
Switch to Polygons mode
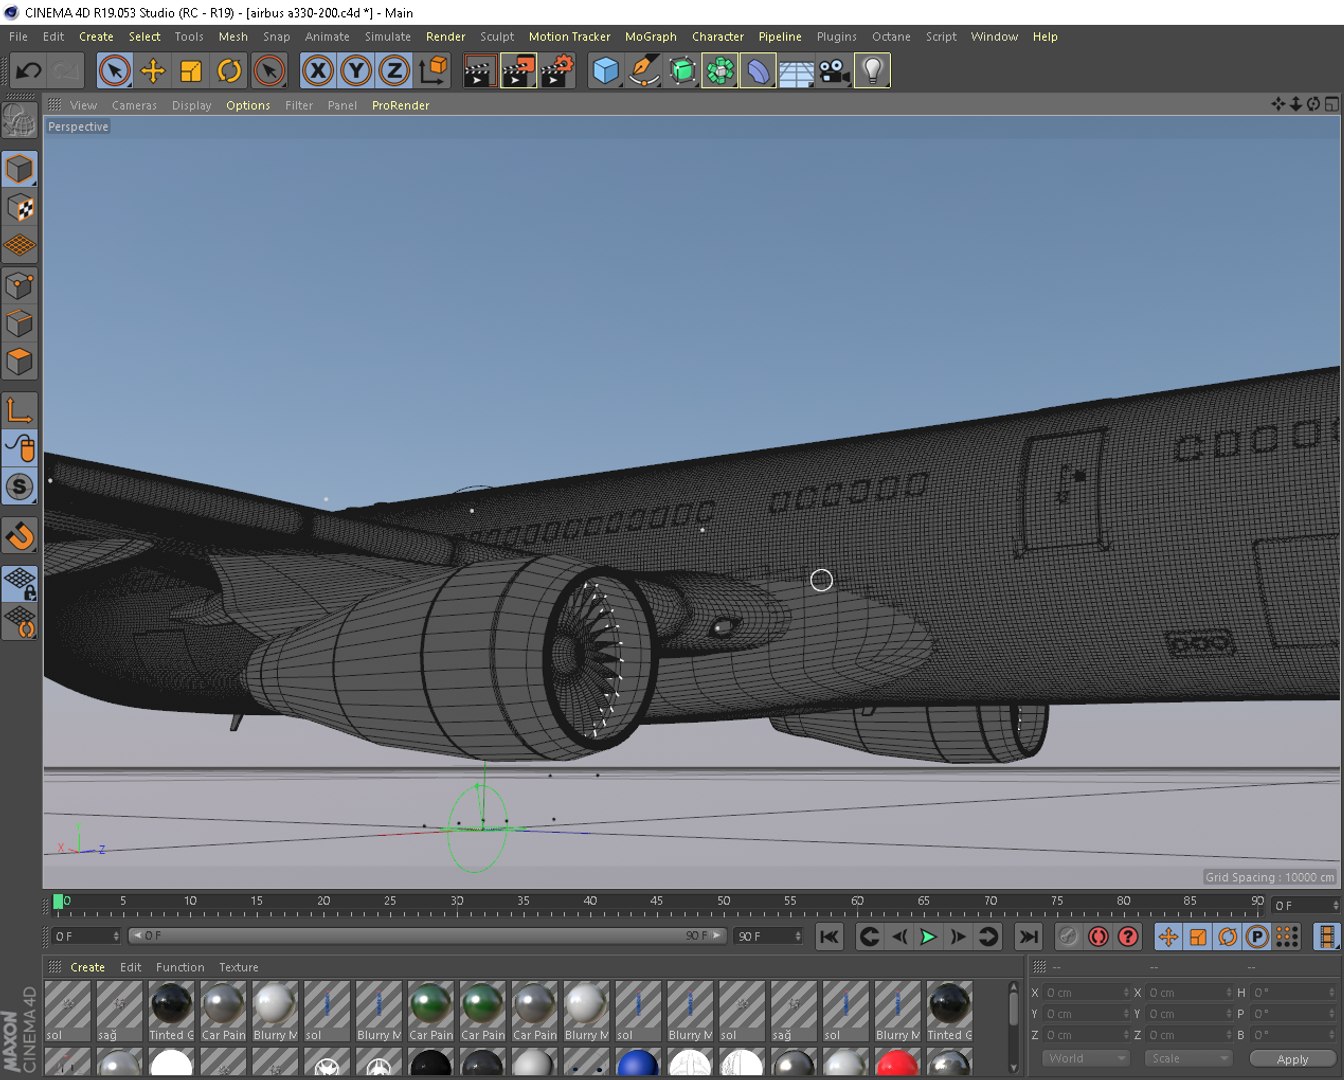tap(20, 361)
